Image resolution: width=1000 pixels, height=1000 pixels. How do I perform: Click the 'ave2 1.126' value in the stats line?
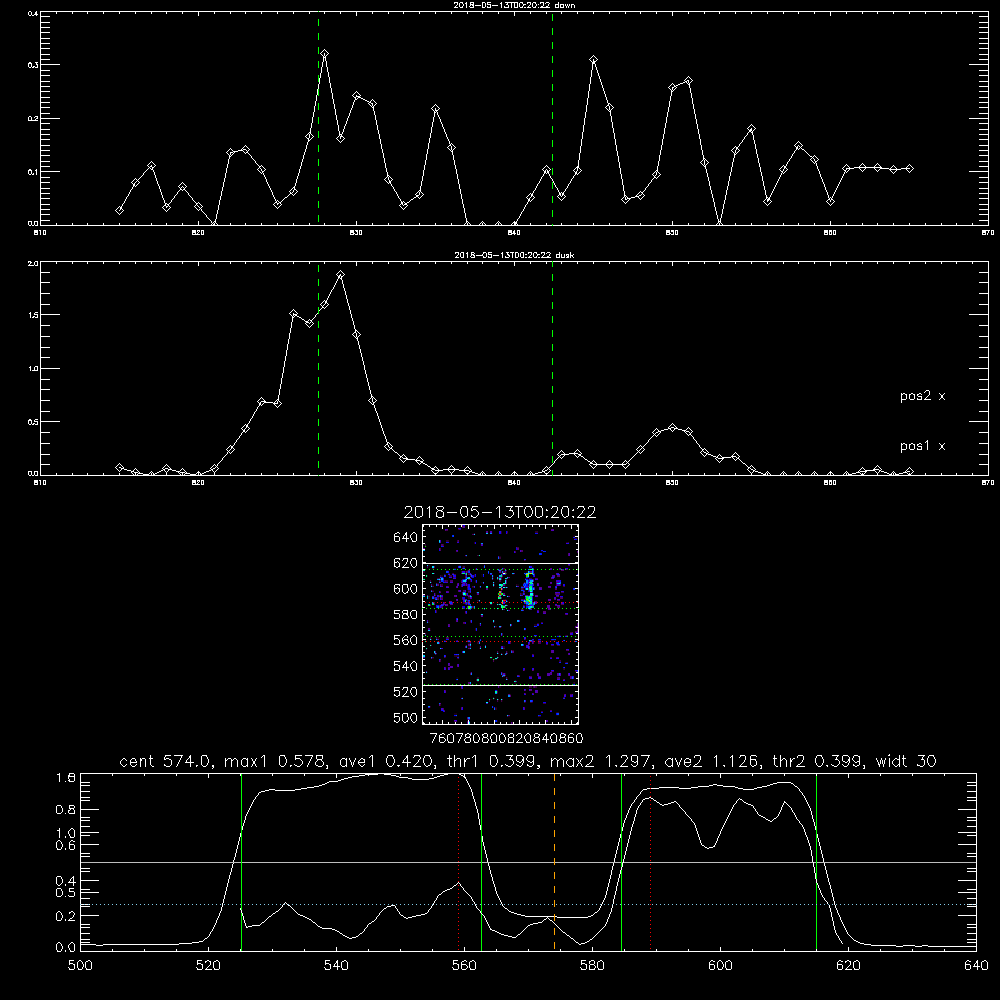pyautogui.click(x=712, y=761)
